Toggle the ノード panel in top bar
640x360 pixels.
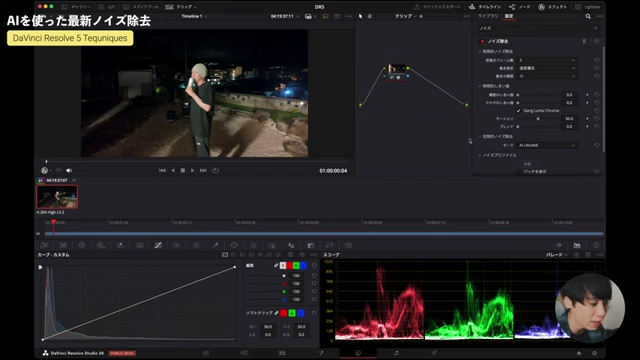520,7
